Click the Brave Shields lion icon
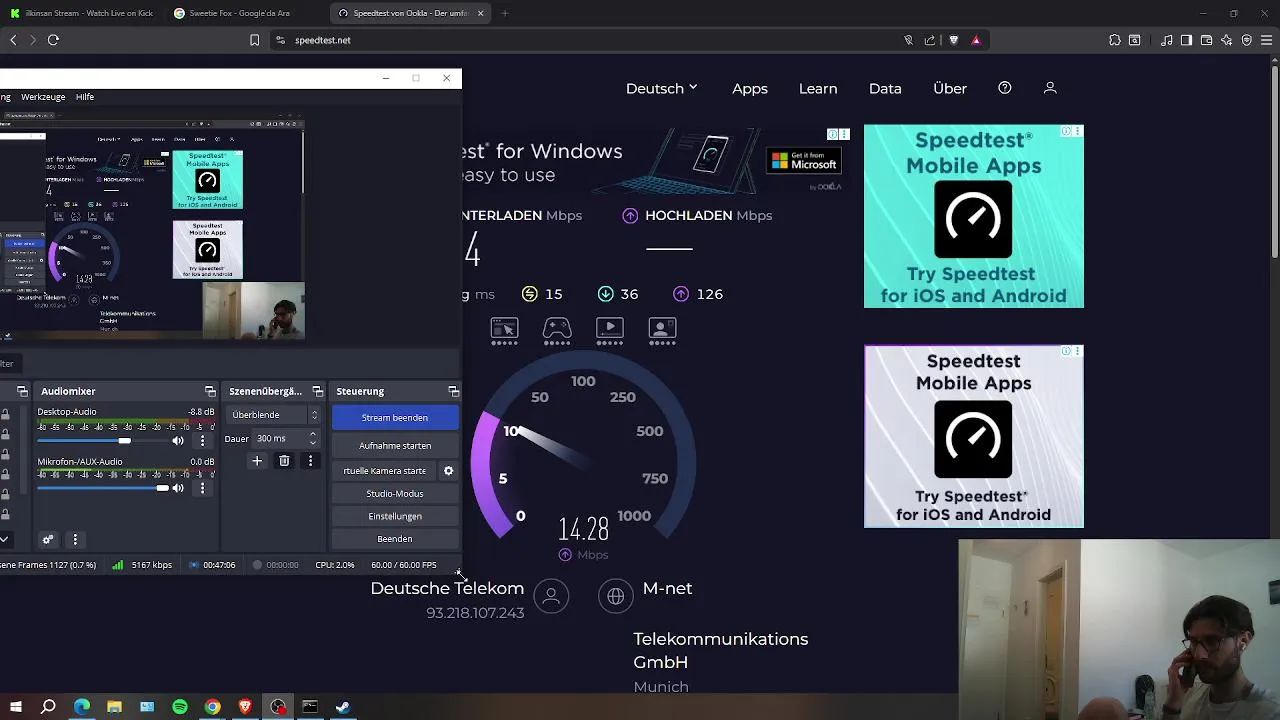1280x720 pixels. pyautogui.click(x=954, y=40)
